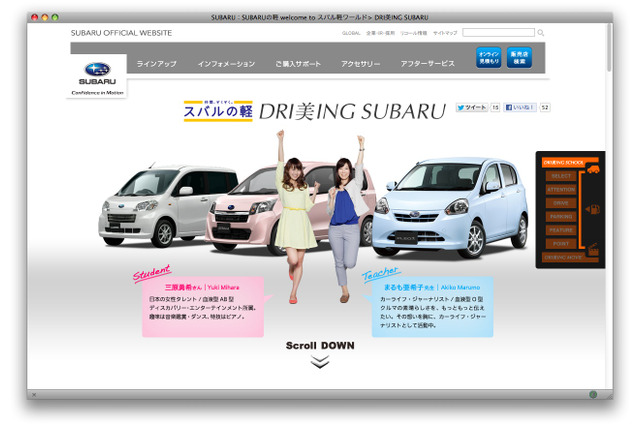Open DRI美ING MOVIE in side panel
This screenshot has height=426, width=640.
564,257
